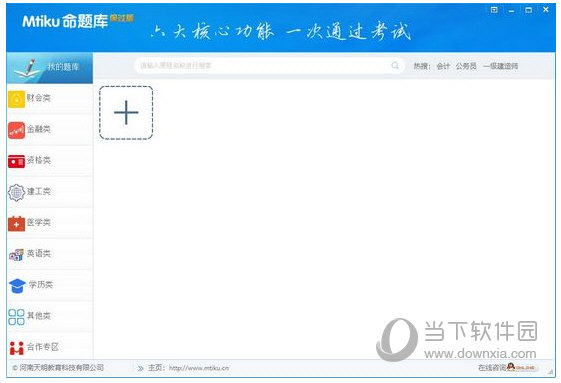Open the 我的题库 tab

[x=49, y=68]
